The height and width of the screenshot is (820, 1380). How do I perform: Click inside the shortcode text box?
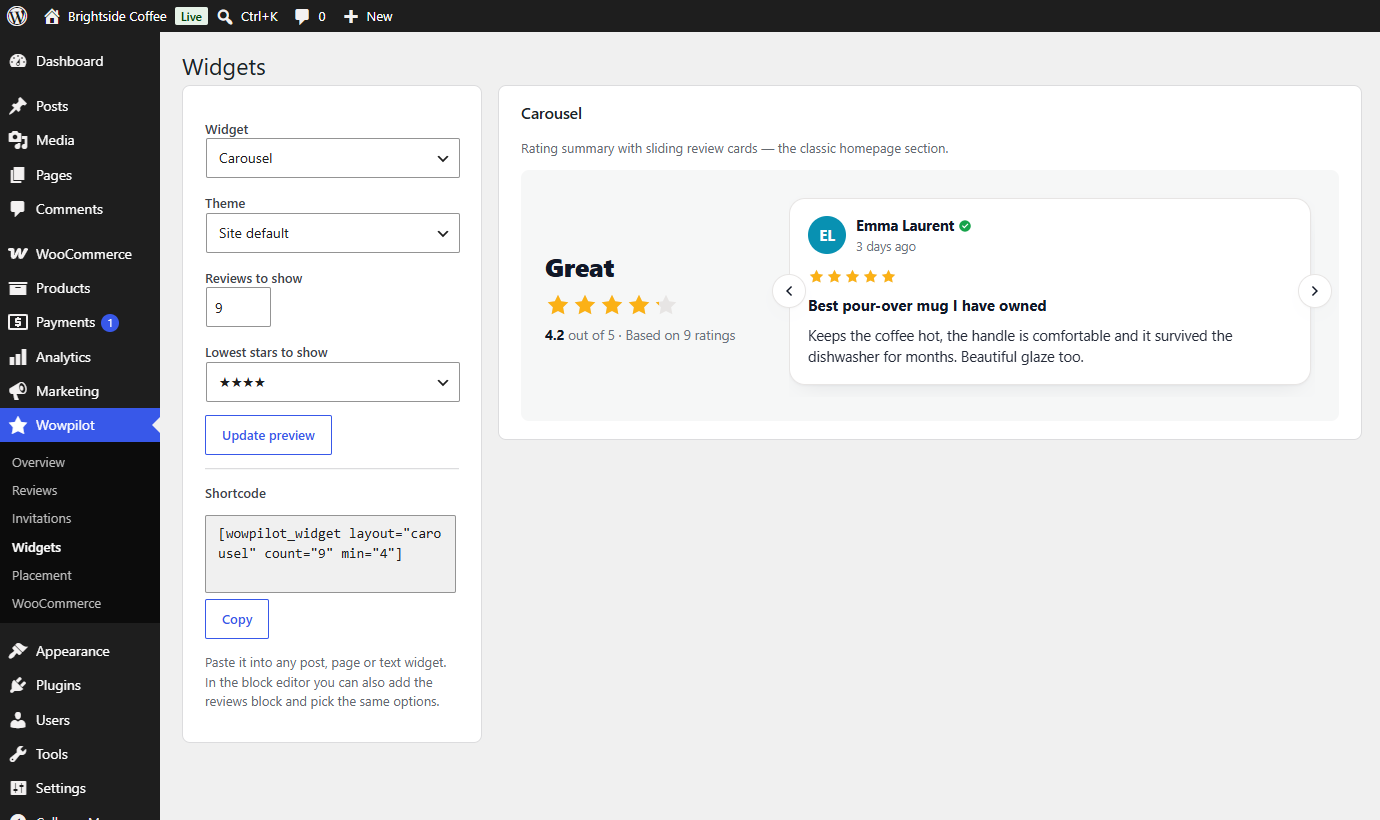pos(330,554)
